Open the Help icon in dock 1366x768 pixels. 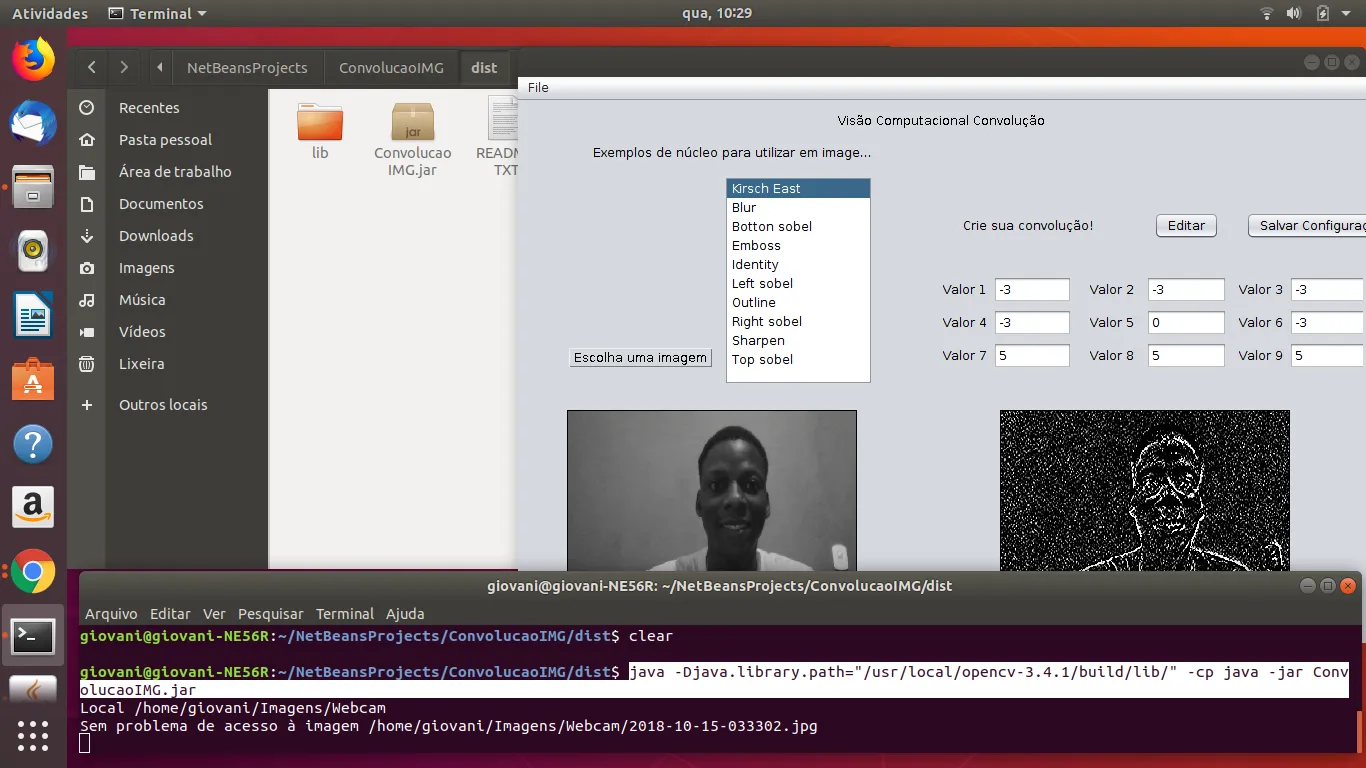[33, 443]
